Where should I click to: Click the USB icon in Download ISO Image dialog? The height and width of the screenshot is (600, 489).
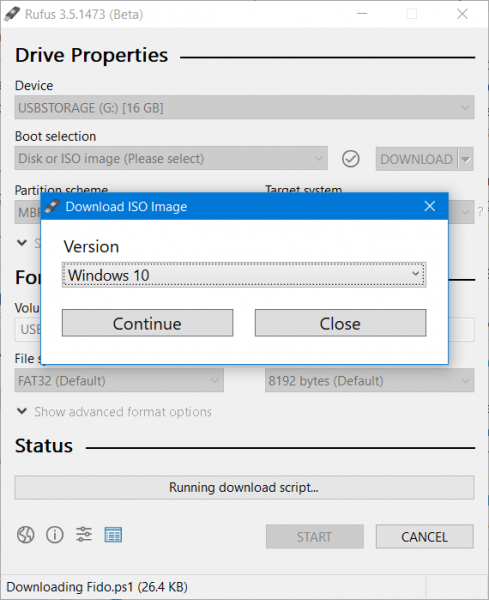(x=52, y=206)
